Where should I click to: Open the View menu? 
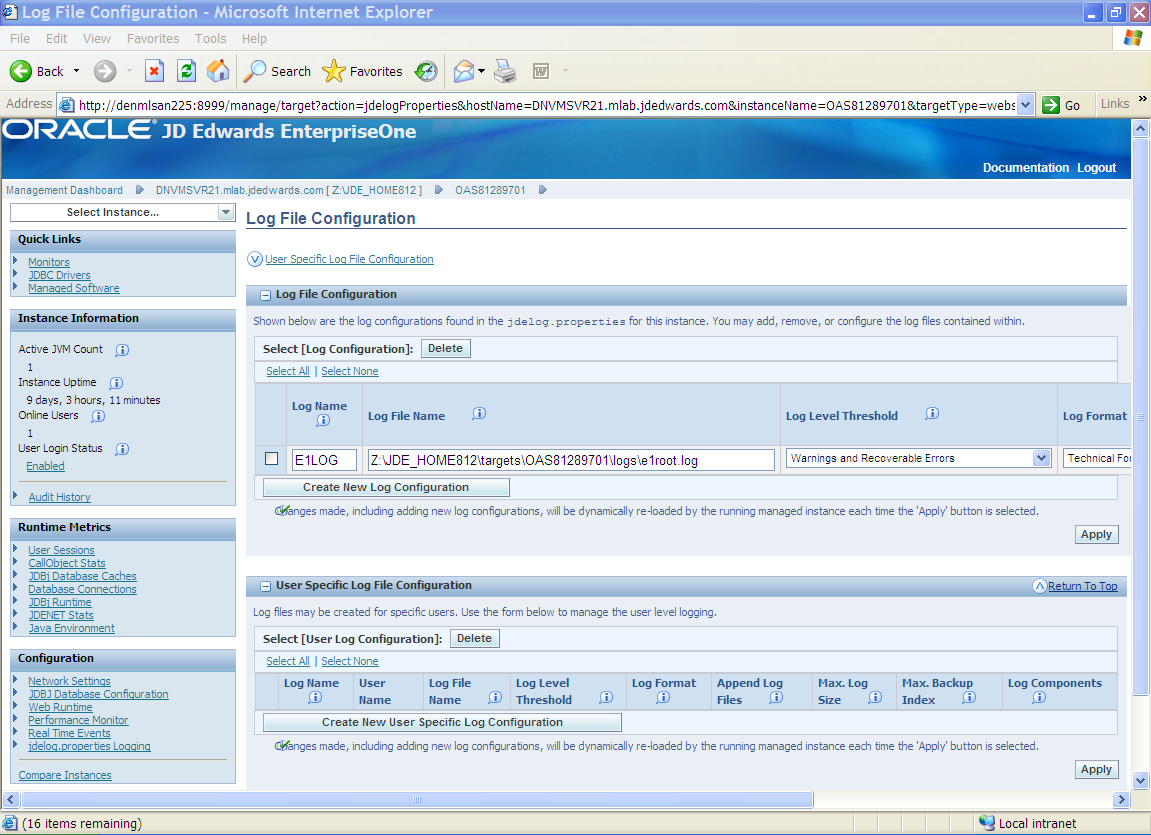97,39
